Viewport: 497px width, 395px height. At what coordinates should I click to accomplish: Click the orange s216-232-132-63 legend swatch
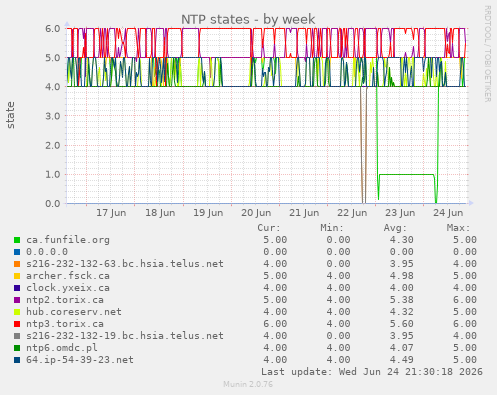17,264
